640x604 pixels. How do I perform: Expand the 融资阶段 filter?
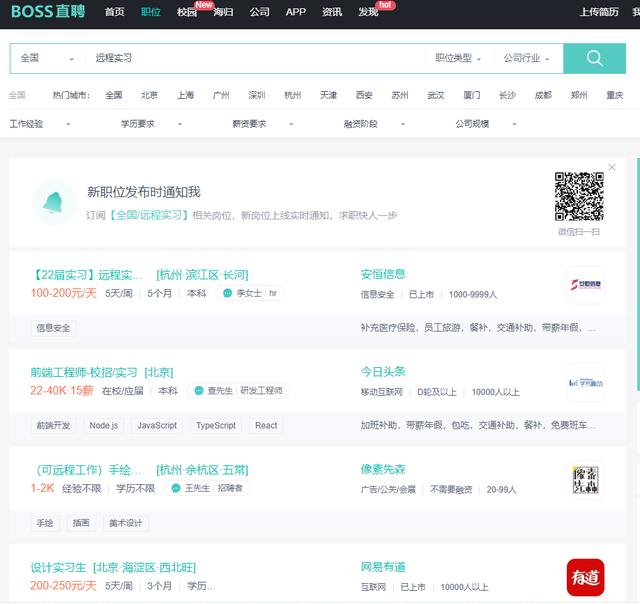pos(374,124)
